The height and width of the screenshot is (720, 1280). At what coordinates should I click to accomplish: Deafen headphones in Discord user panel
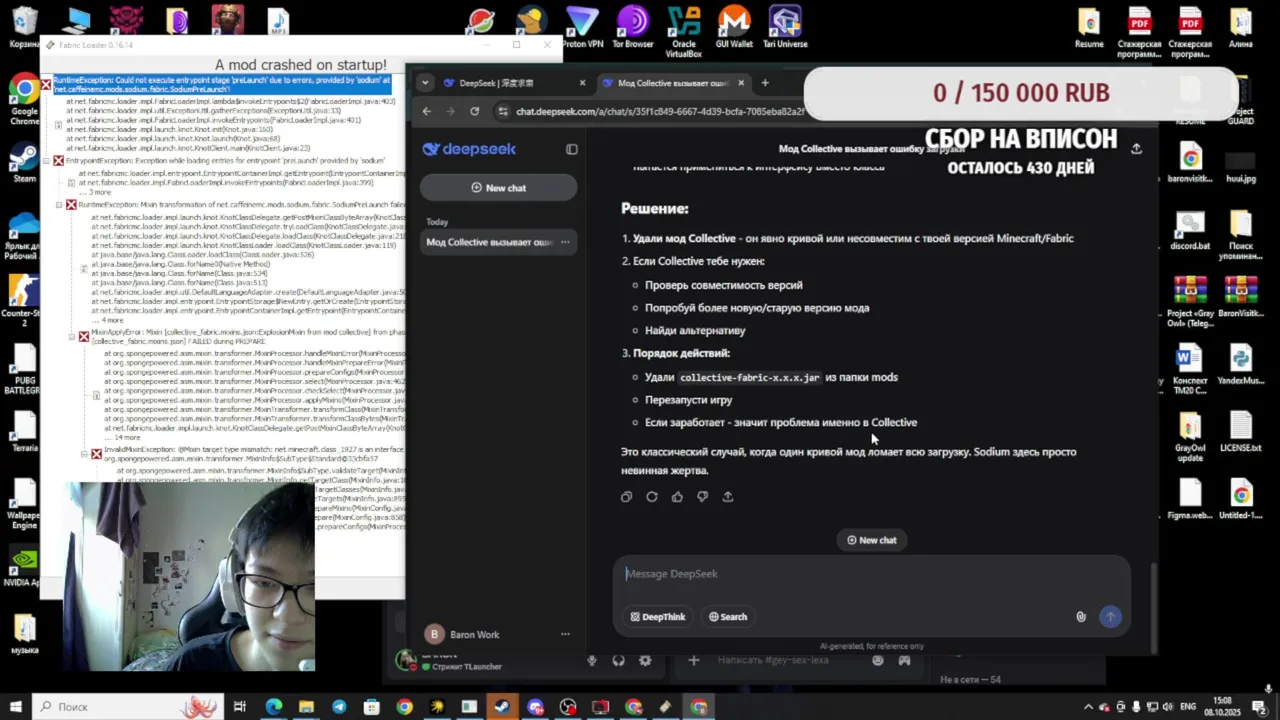pyautogui.click(x=618, y=660)
